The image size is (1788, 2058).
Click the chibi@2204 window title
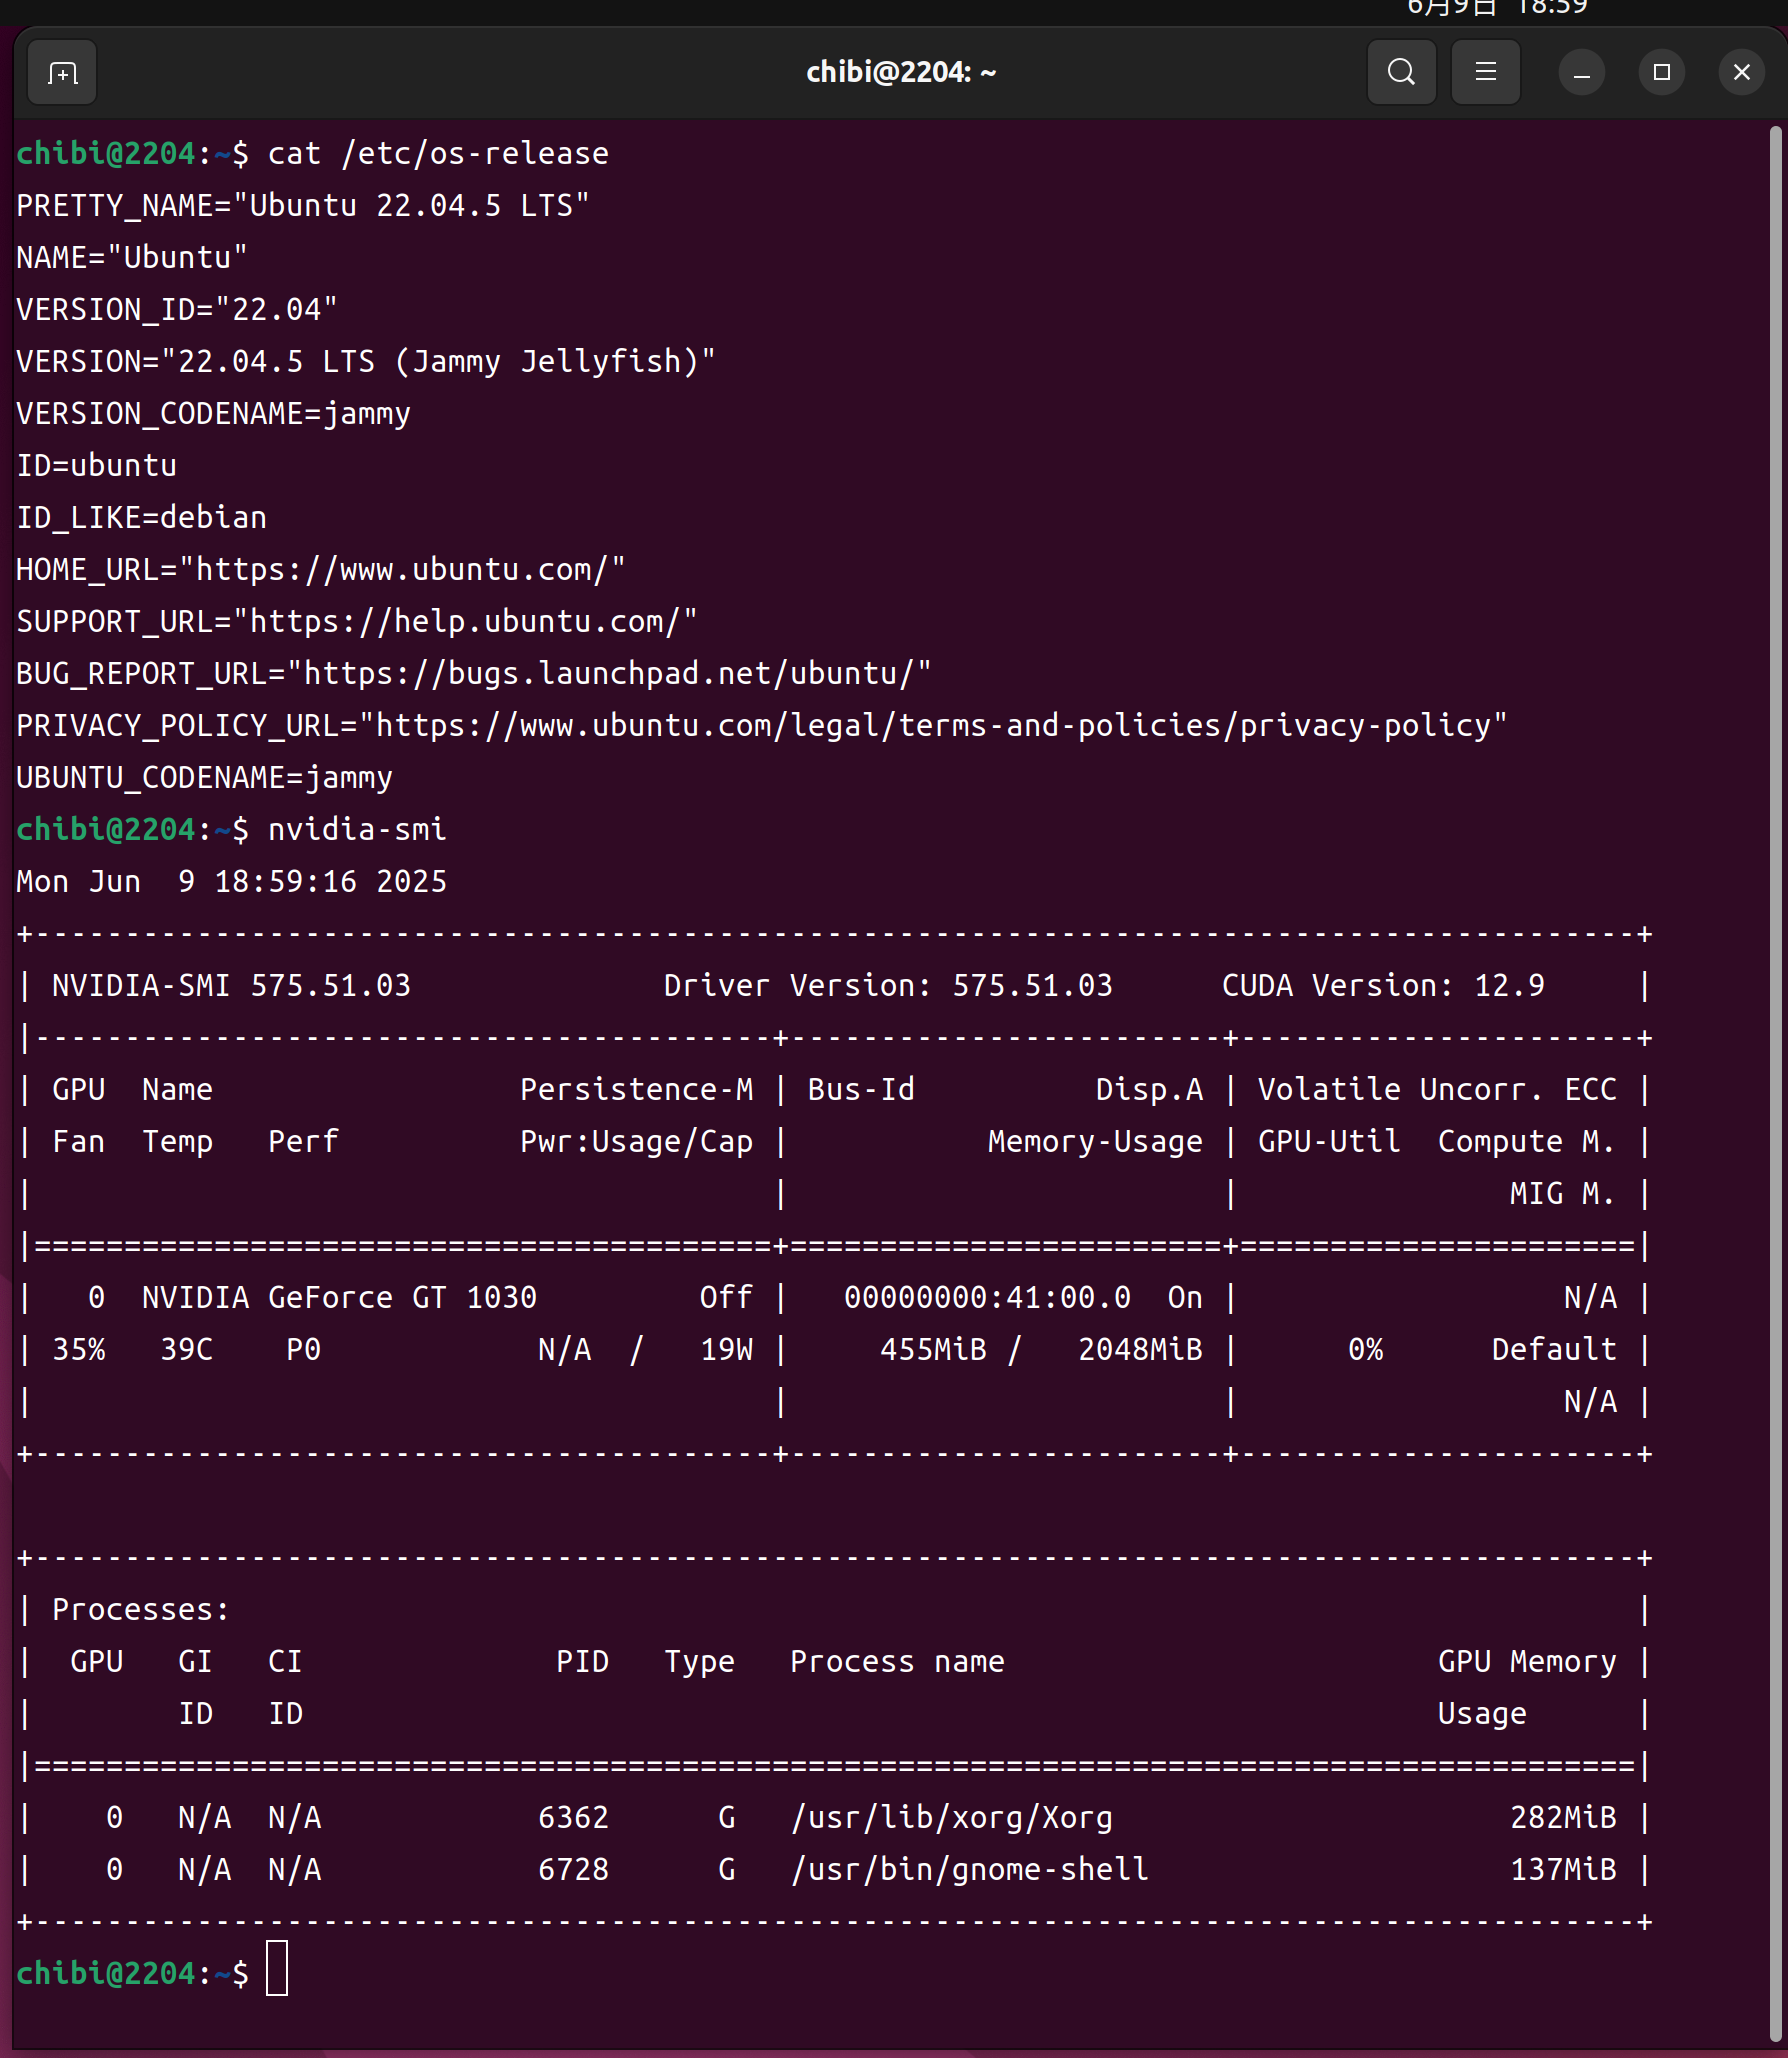pyautogui.click(x=900, y=73)
